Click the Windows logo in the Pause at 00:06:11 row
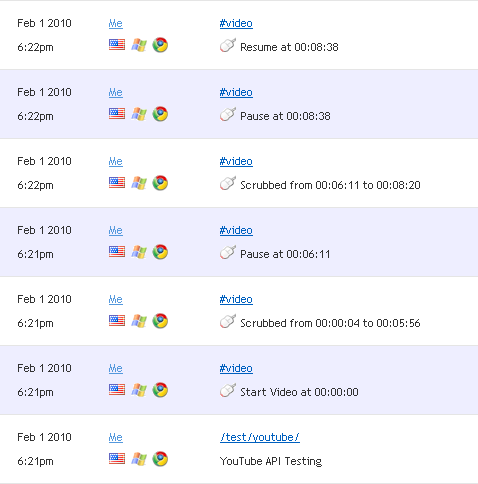Screen dimensions: 478x484 click(139, 252)
